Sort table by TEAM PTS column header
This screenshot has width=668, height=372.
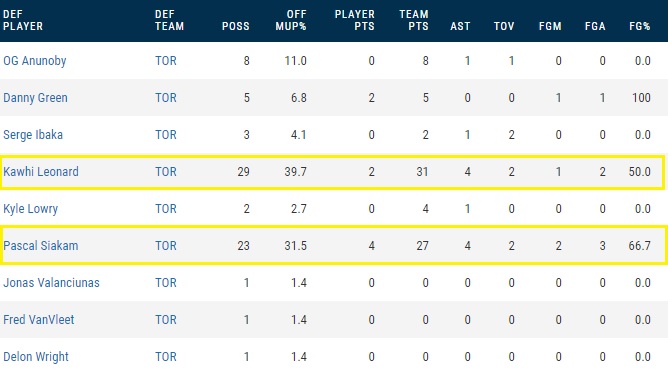414,20
